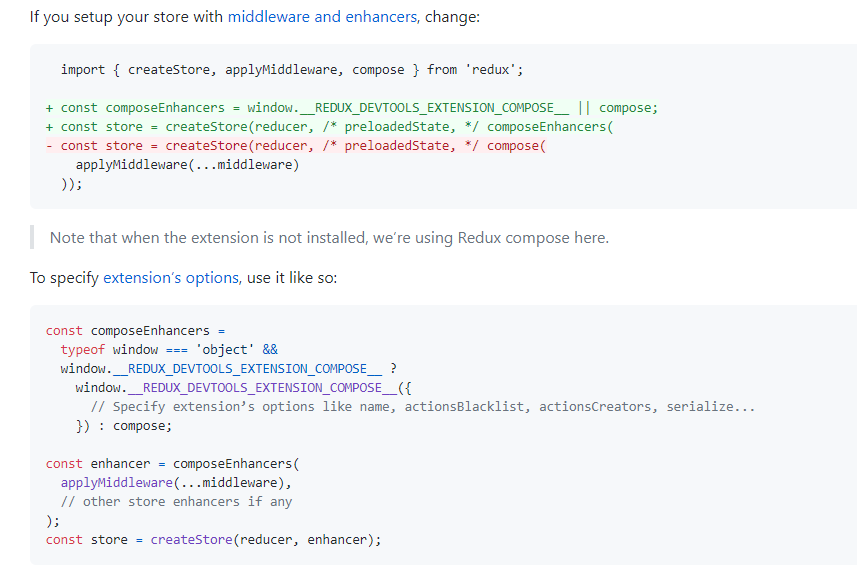Click the comment '// Specify extension's options like name'
Screen dimensions: 857x565
point(423,407)
